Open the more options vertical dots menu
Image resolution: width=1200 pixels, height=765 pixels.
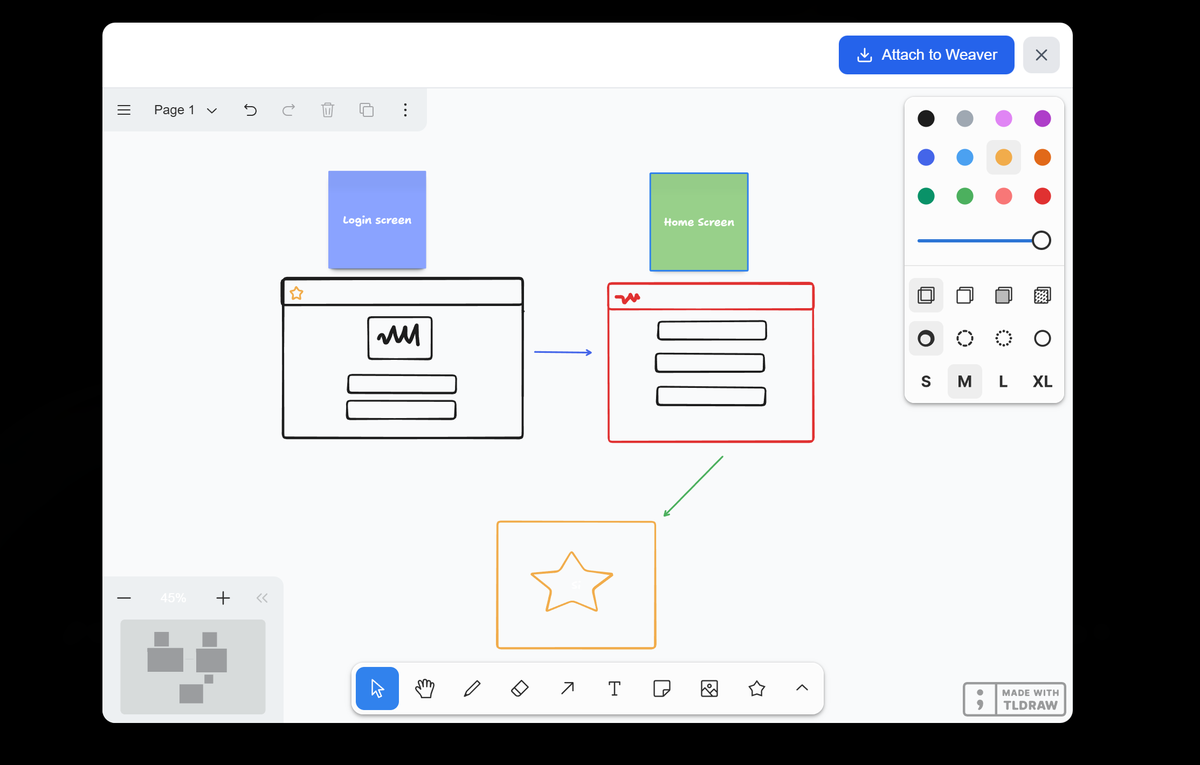click(x=405, y=110)
